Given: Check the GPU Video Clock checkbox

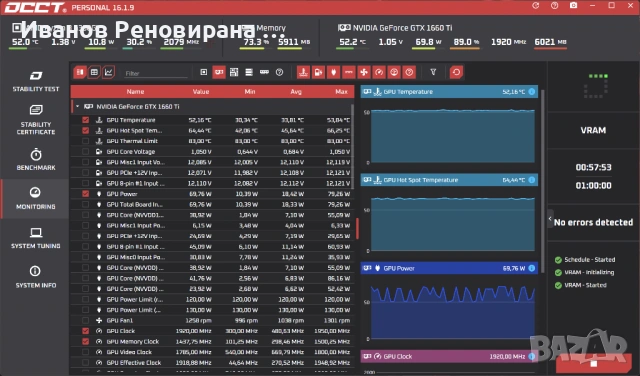Looking at the screenshot, I should coord(85,352).
